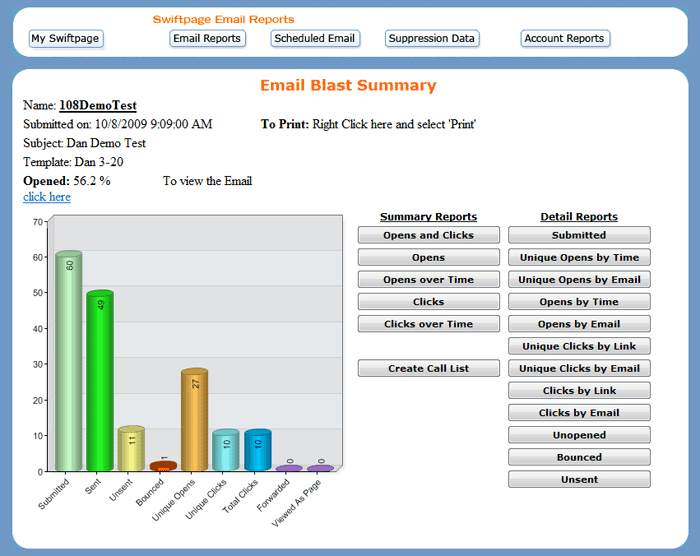Click the Forwarded axis label
700x556 pixels.
click(273, 495)
